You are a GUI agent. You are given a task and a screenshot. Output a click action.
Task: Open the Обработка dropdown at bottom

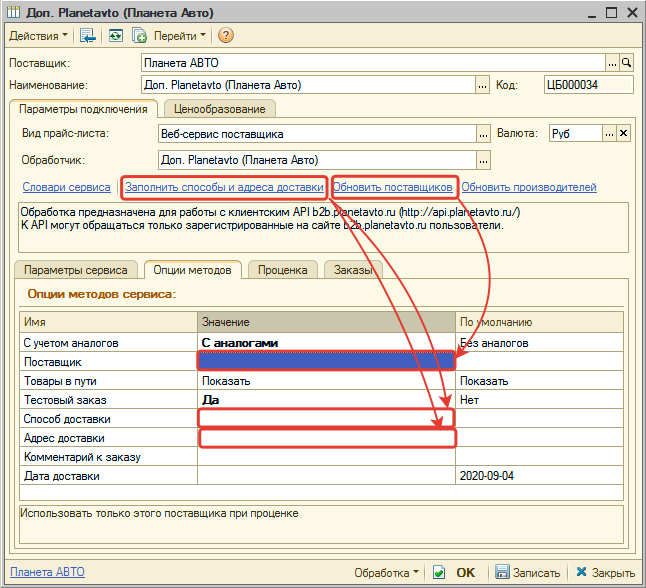point(386,573)
